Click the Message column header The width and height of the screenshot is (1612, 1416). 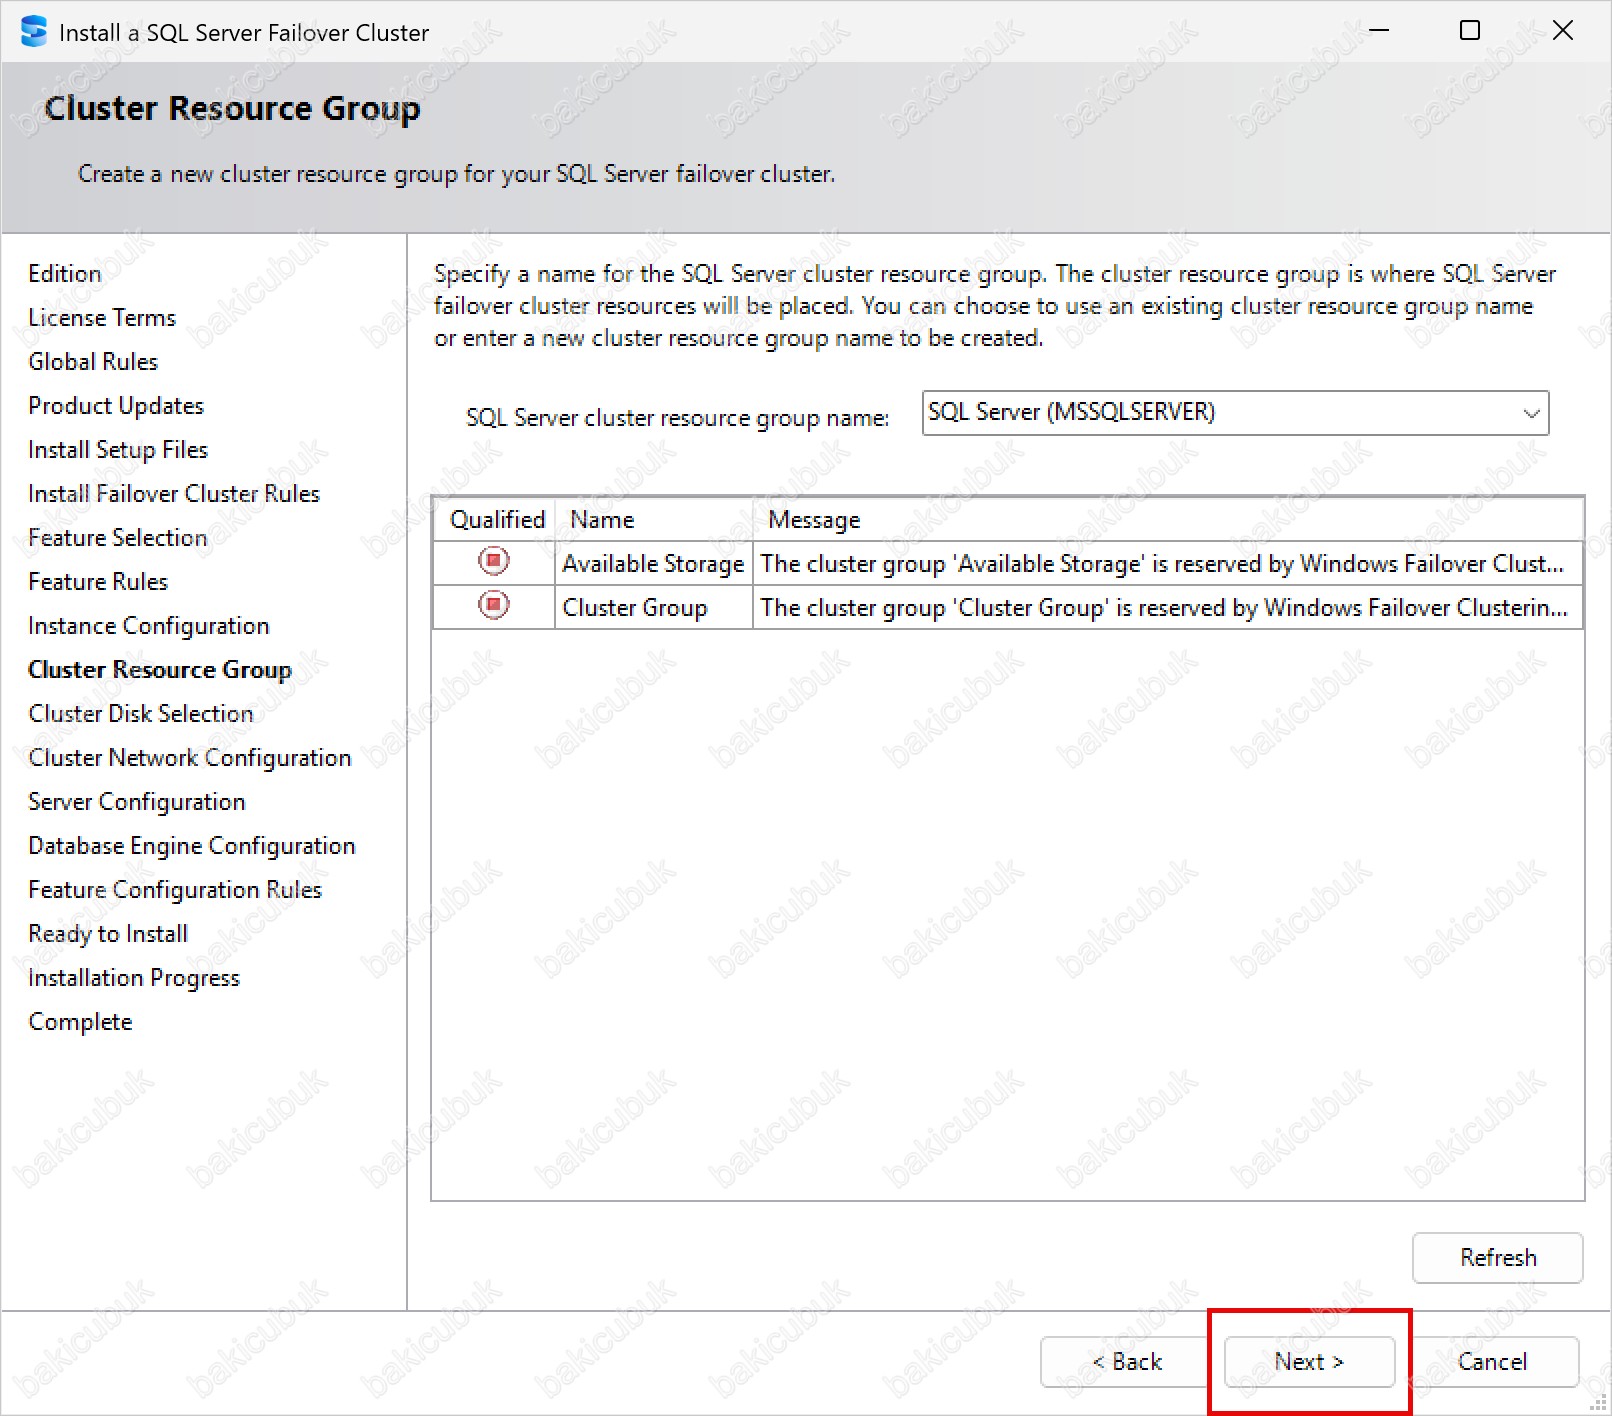click(814, 520)
